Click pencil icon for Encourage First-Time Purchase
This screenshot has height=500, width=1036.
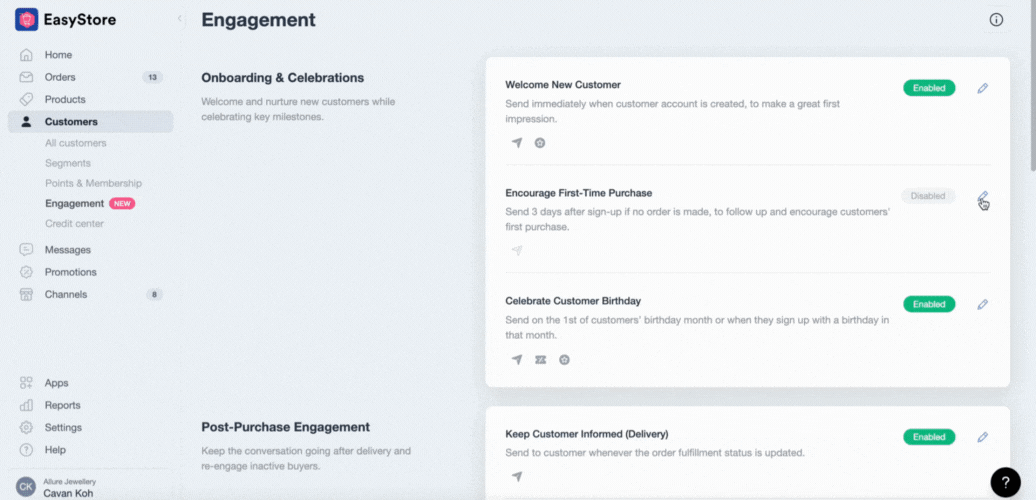tap(982, 196)
